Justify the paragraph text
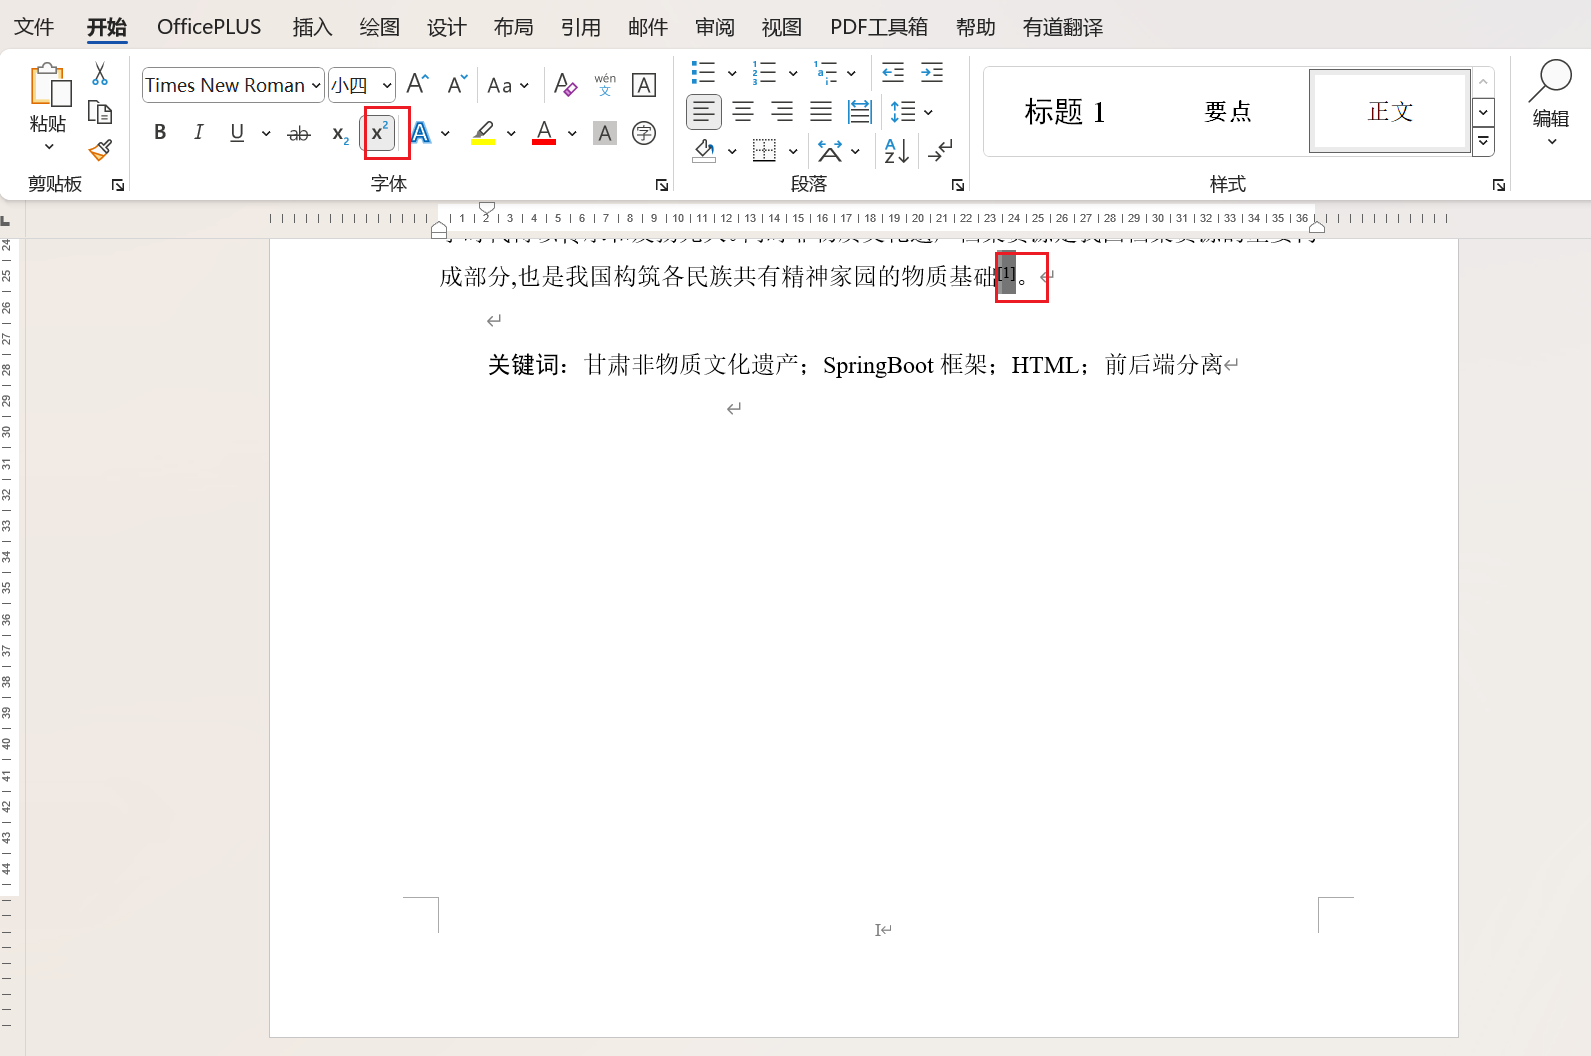 [x=821, y=111]
